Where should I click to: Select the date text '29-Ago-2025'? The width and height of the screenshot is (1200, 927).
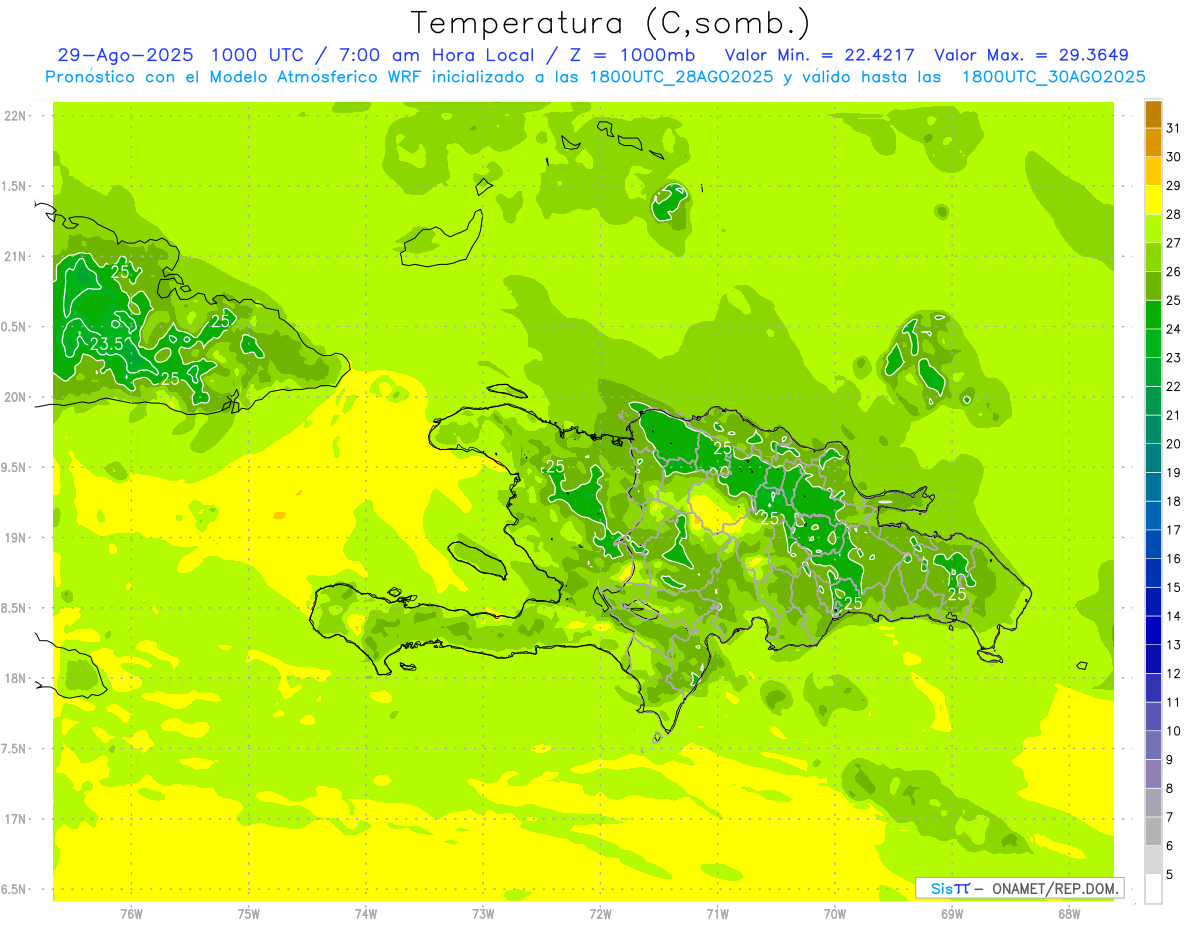pos(125,55)
